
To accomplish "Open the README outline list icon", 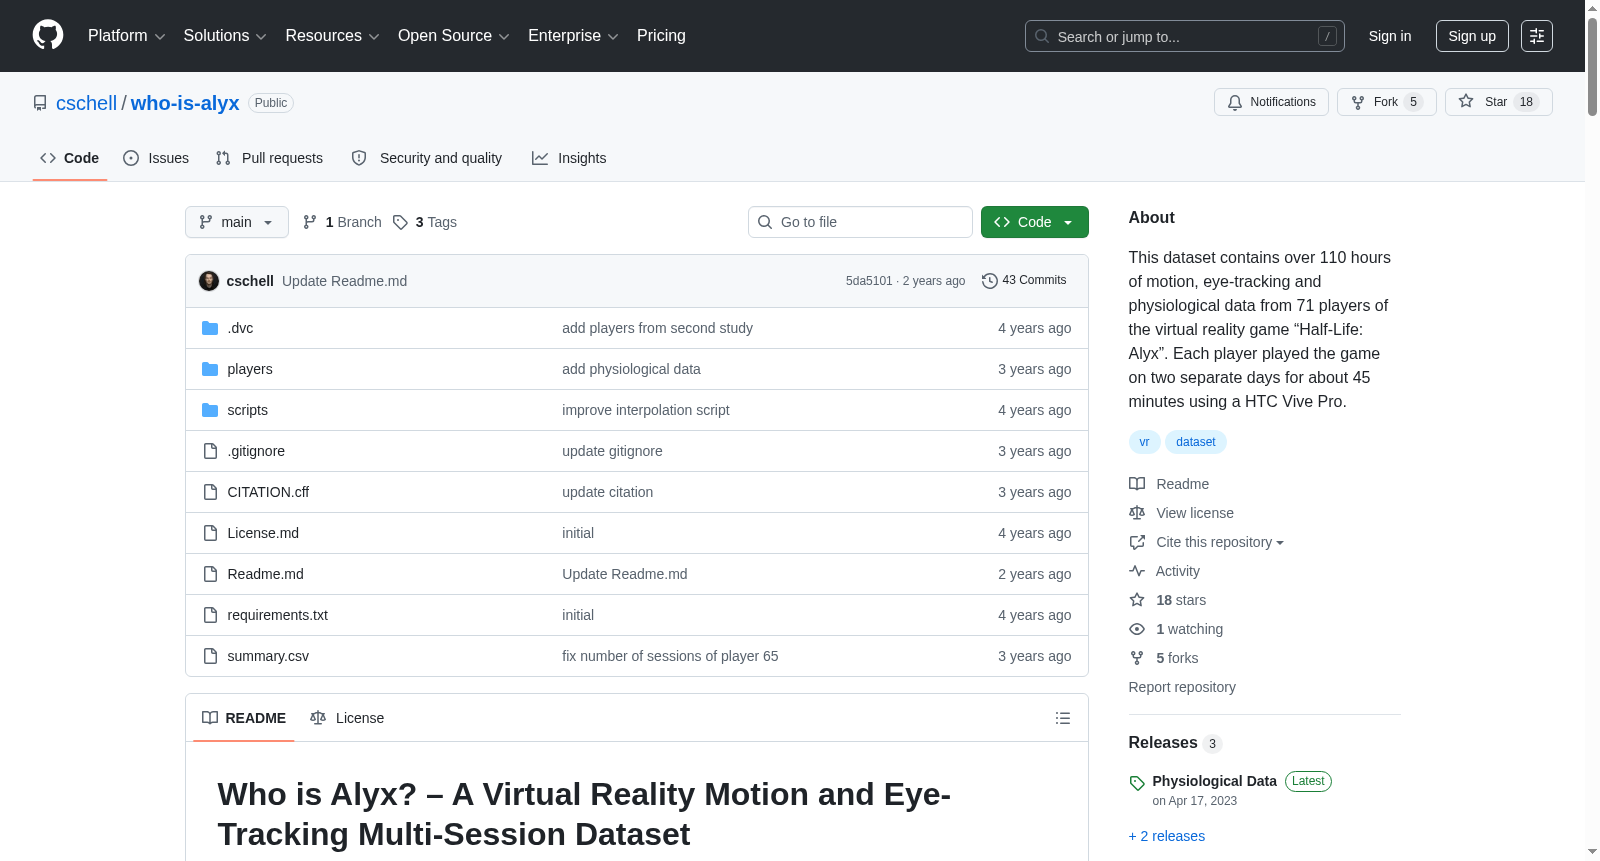I will (1063, 718).
